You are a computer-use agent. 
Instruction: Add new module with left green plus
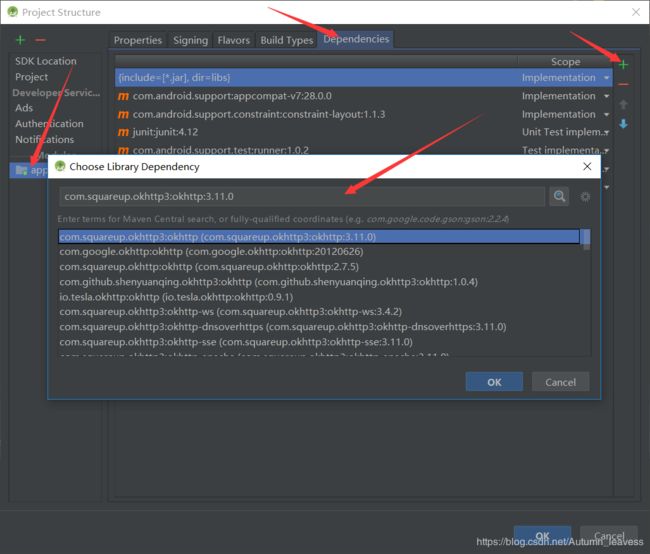click(20, 40)
